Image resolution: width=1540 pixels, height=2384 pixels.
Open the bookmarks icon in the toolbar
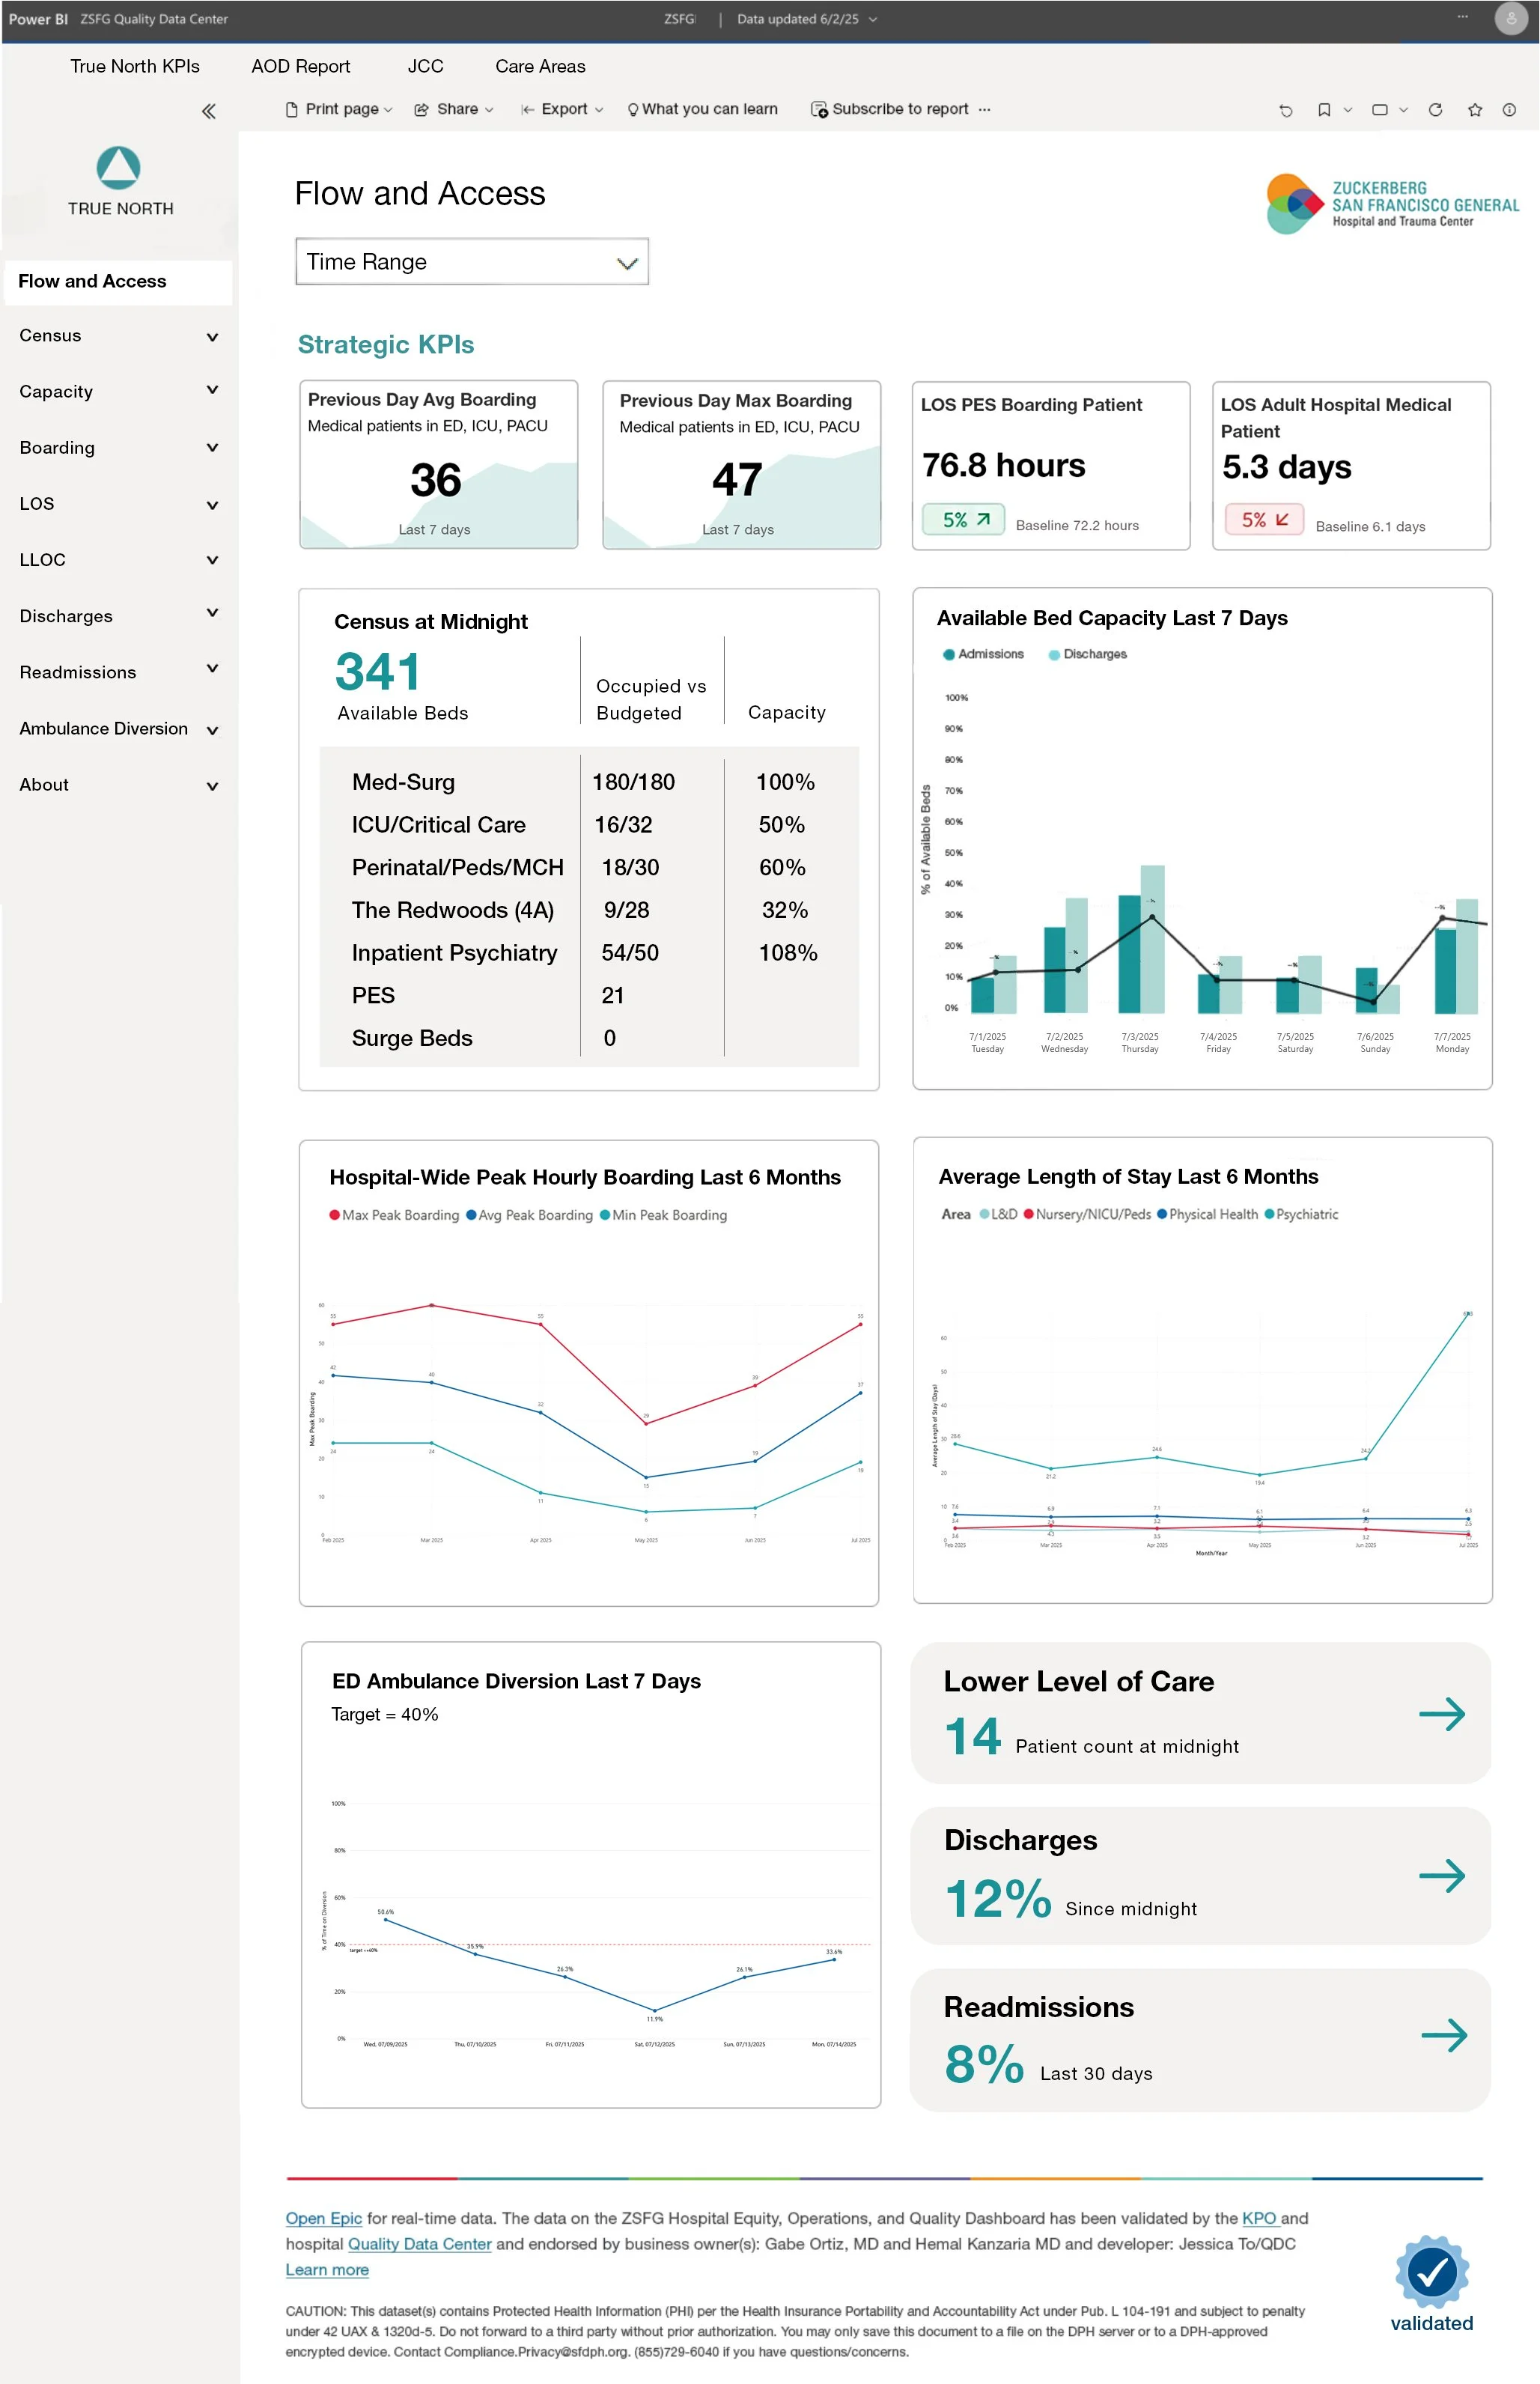point(1325,110)
